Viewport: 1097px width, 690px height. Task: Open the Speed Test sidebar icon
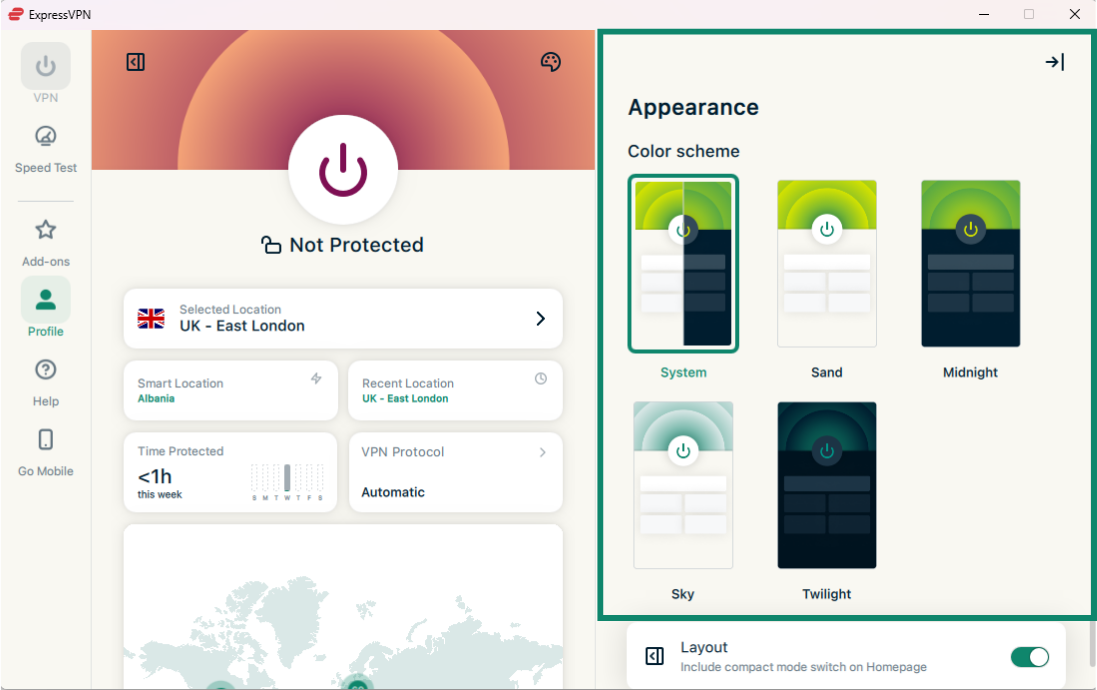click(x=45, y=137)
